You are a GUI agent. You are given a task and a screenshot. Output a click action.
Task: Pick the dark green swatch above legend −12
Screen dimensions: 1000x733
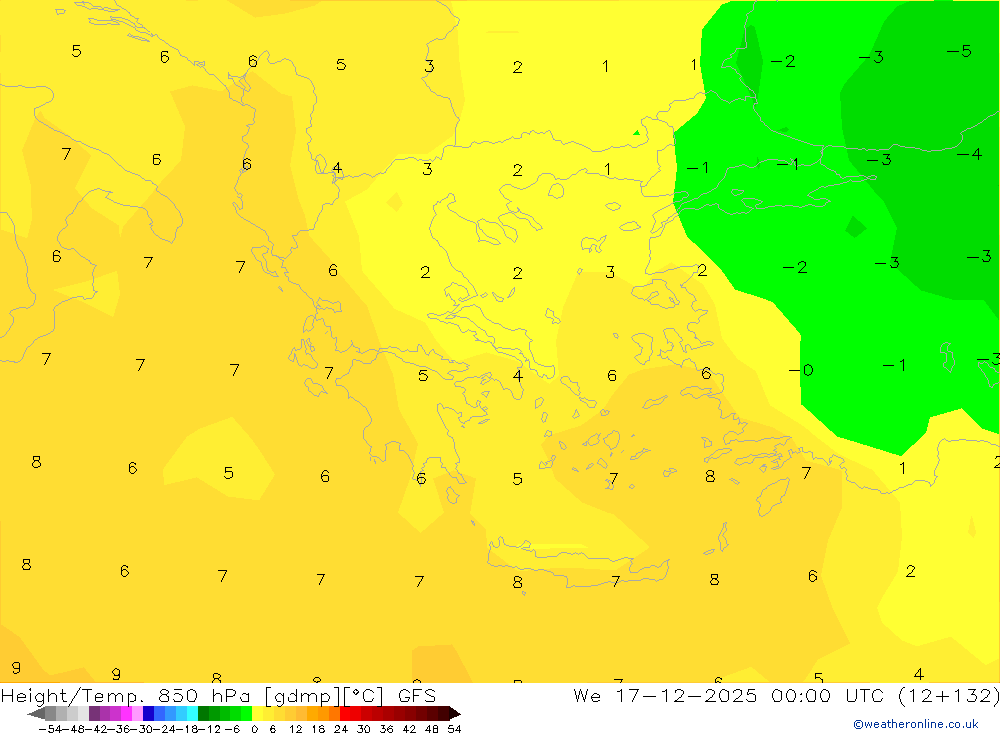(203, 713)
